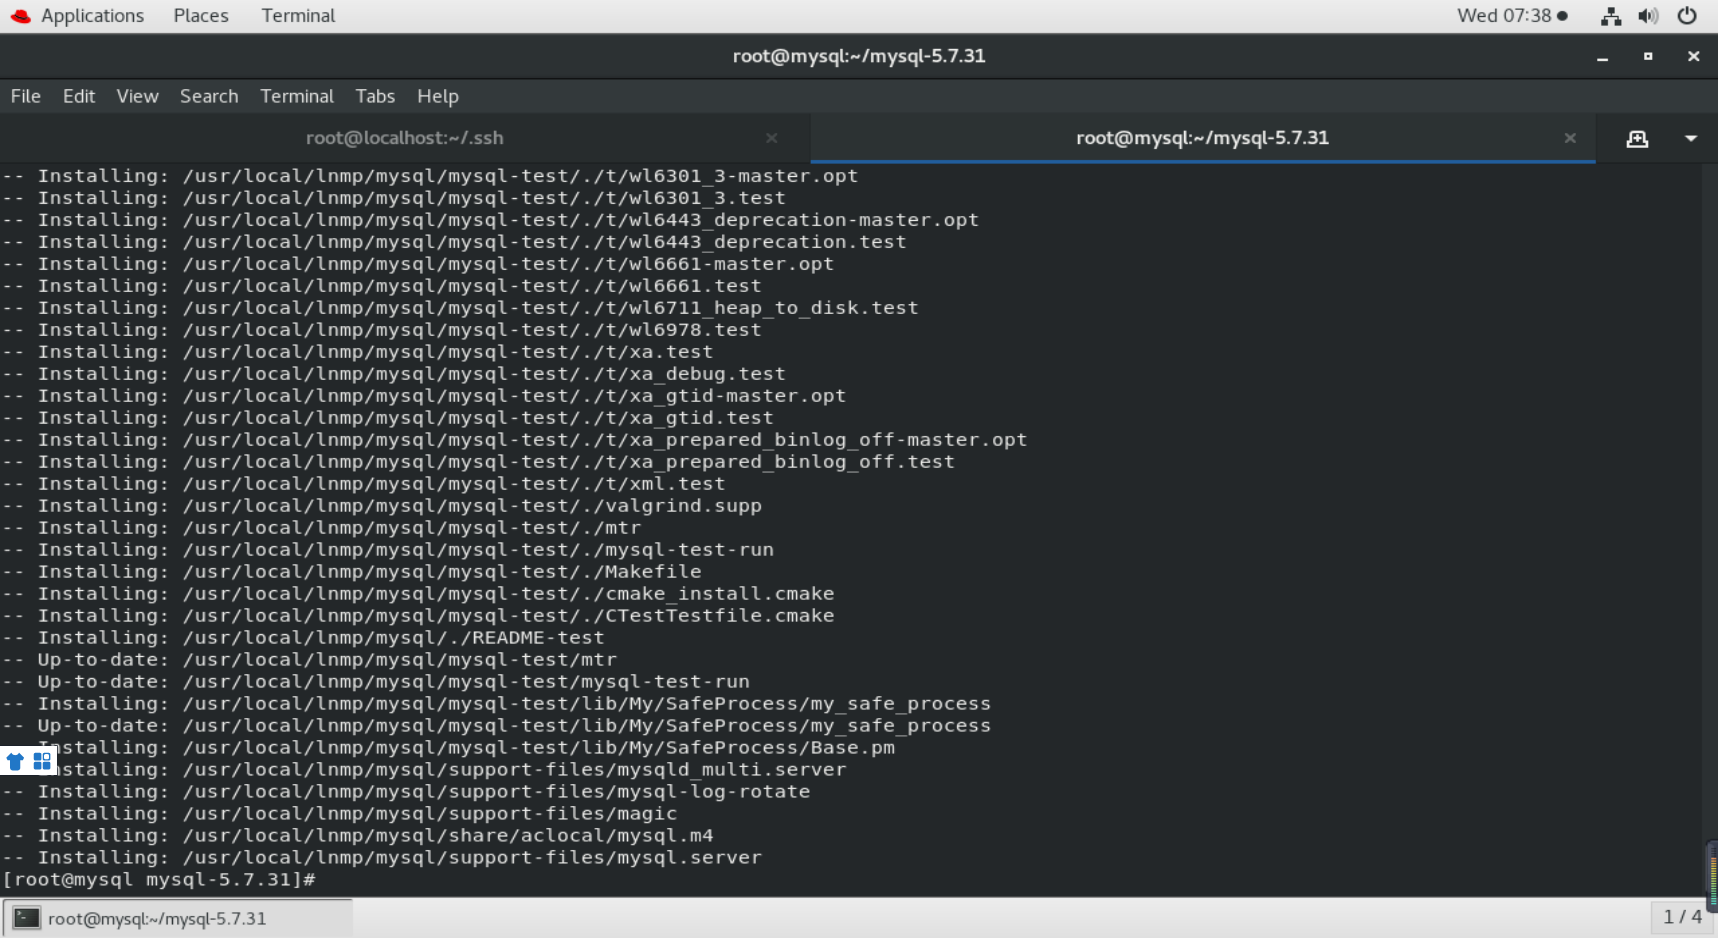The height and width of the screenshot is (938, 1718).
Task: Switch to the root@localhost:~/.ssh tab
Action: click(x=405, y=138)
